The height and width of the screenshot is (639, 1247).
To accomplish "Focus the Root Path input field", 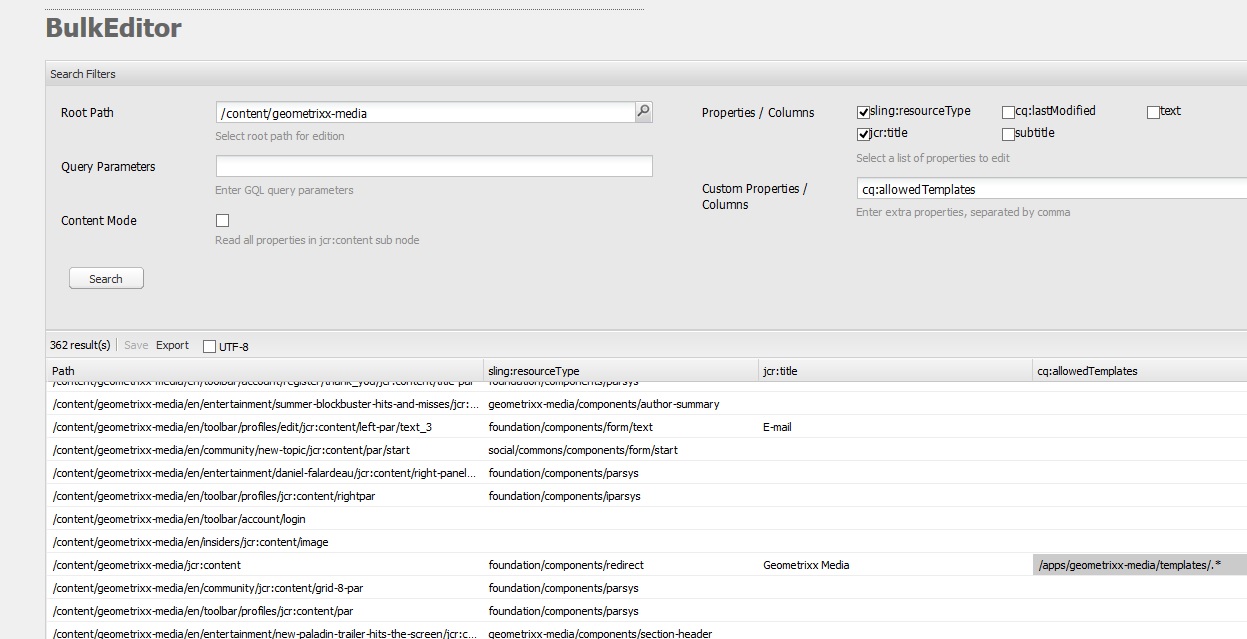I will (425, 113).
